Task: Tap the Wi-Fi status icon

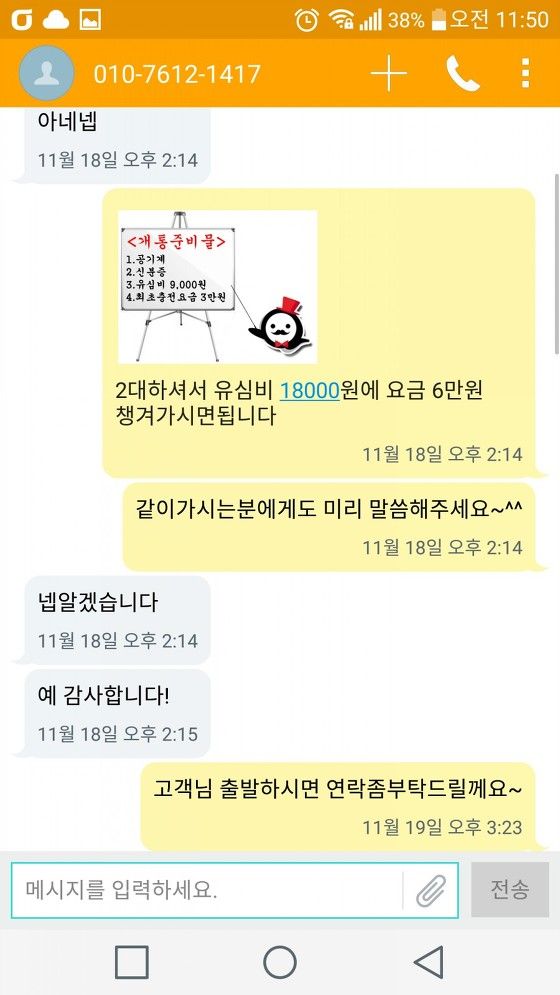Action: 341,20
